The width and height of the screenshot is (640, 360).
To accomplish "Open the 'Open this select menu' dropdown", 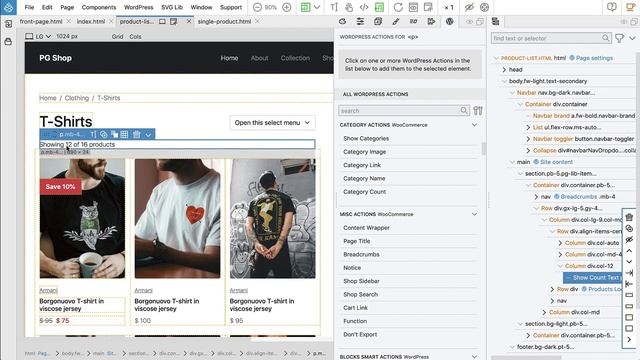I will click(272, 122).
